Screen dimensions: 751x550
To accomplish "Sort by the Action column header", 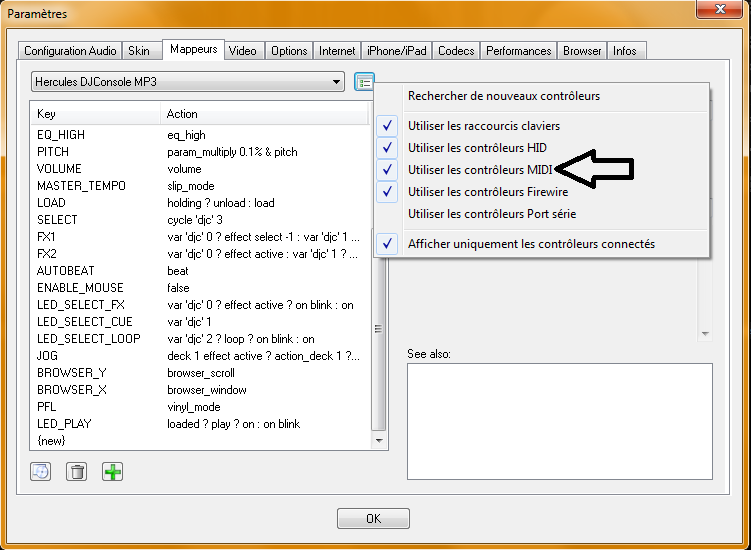I will tap(265, 114).
